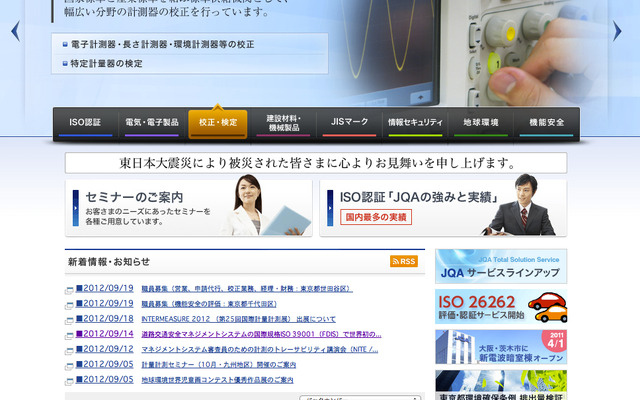Open マネジメントシステム審査員 トレーサビリティ講演会 news link

[x=260, y=349]
